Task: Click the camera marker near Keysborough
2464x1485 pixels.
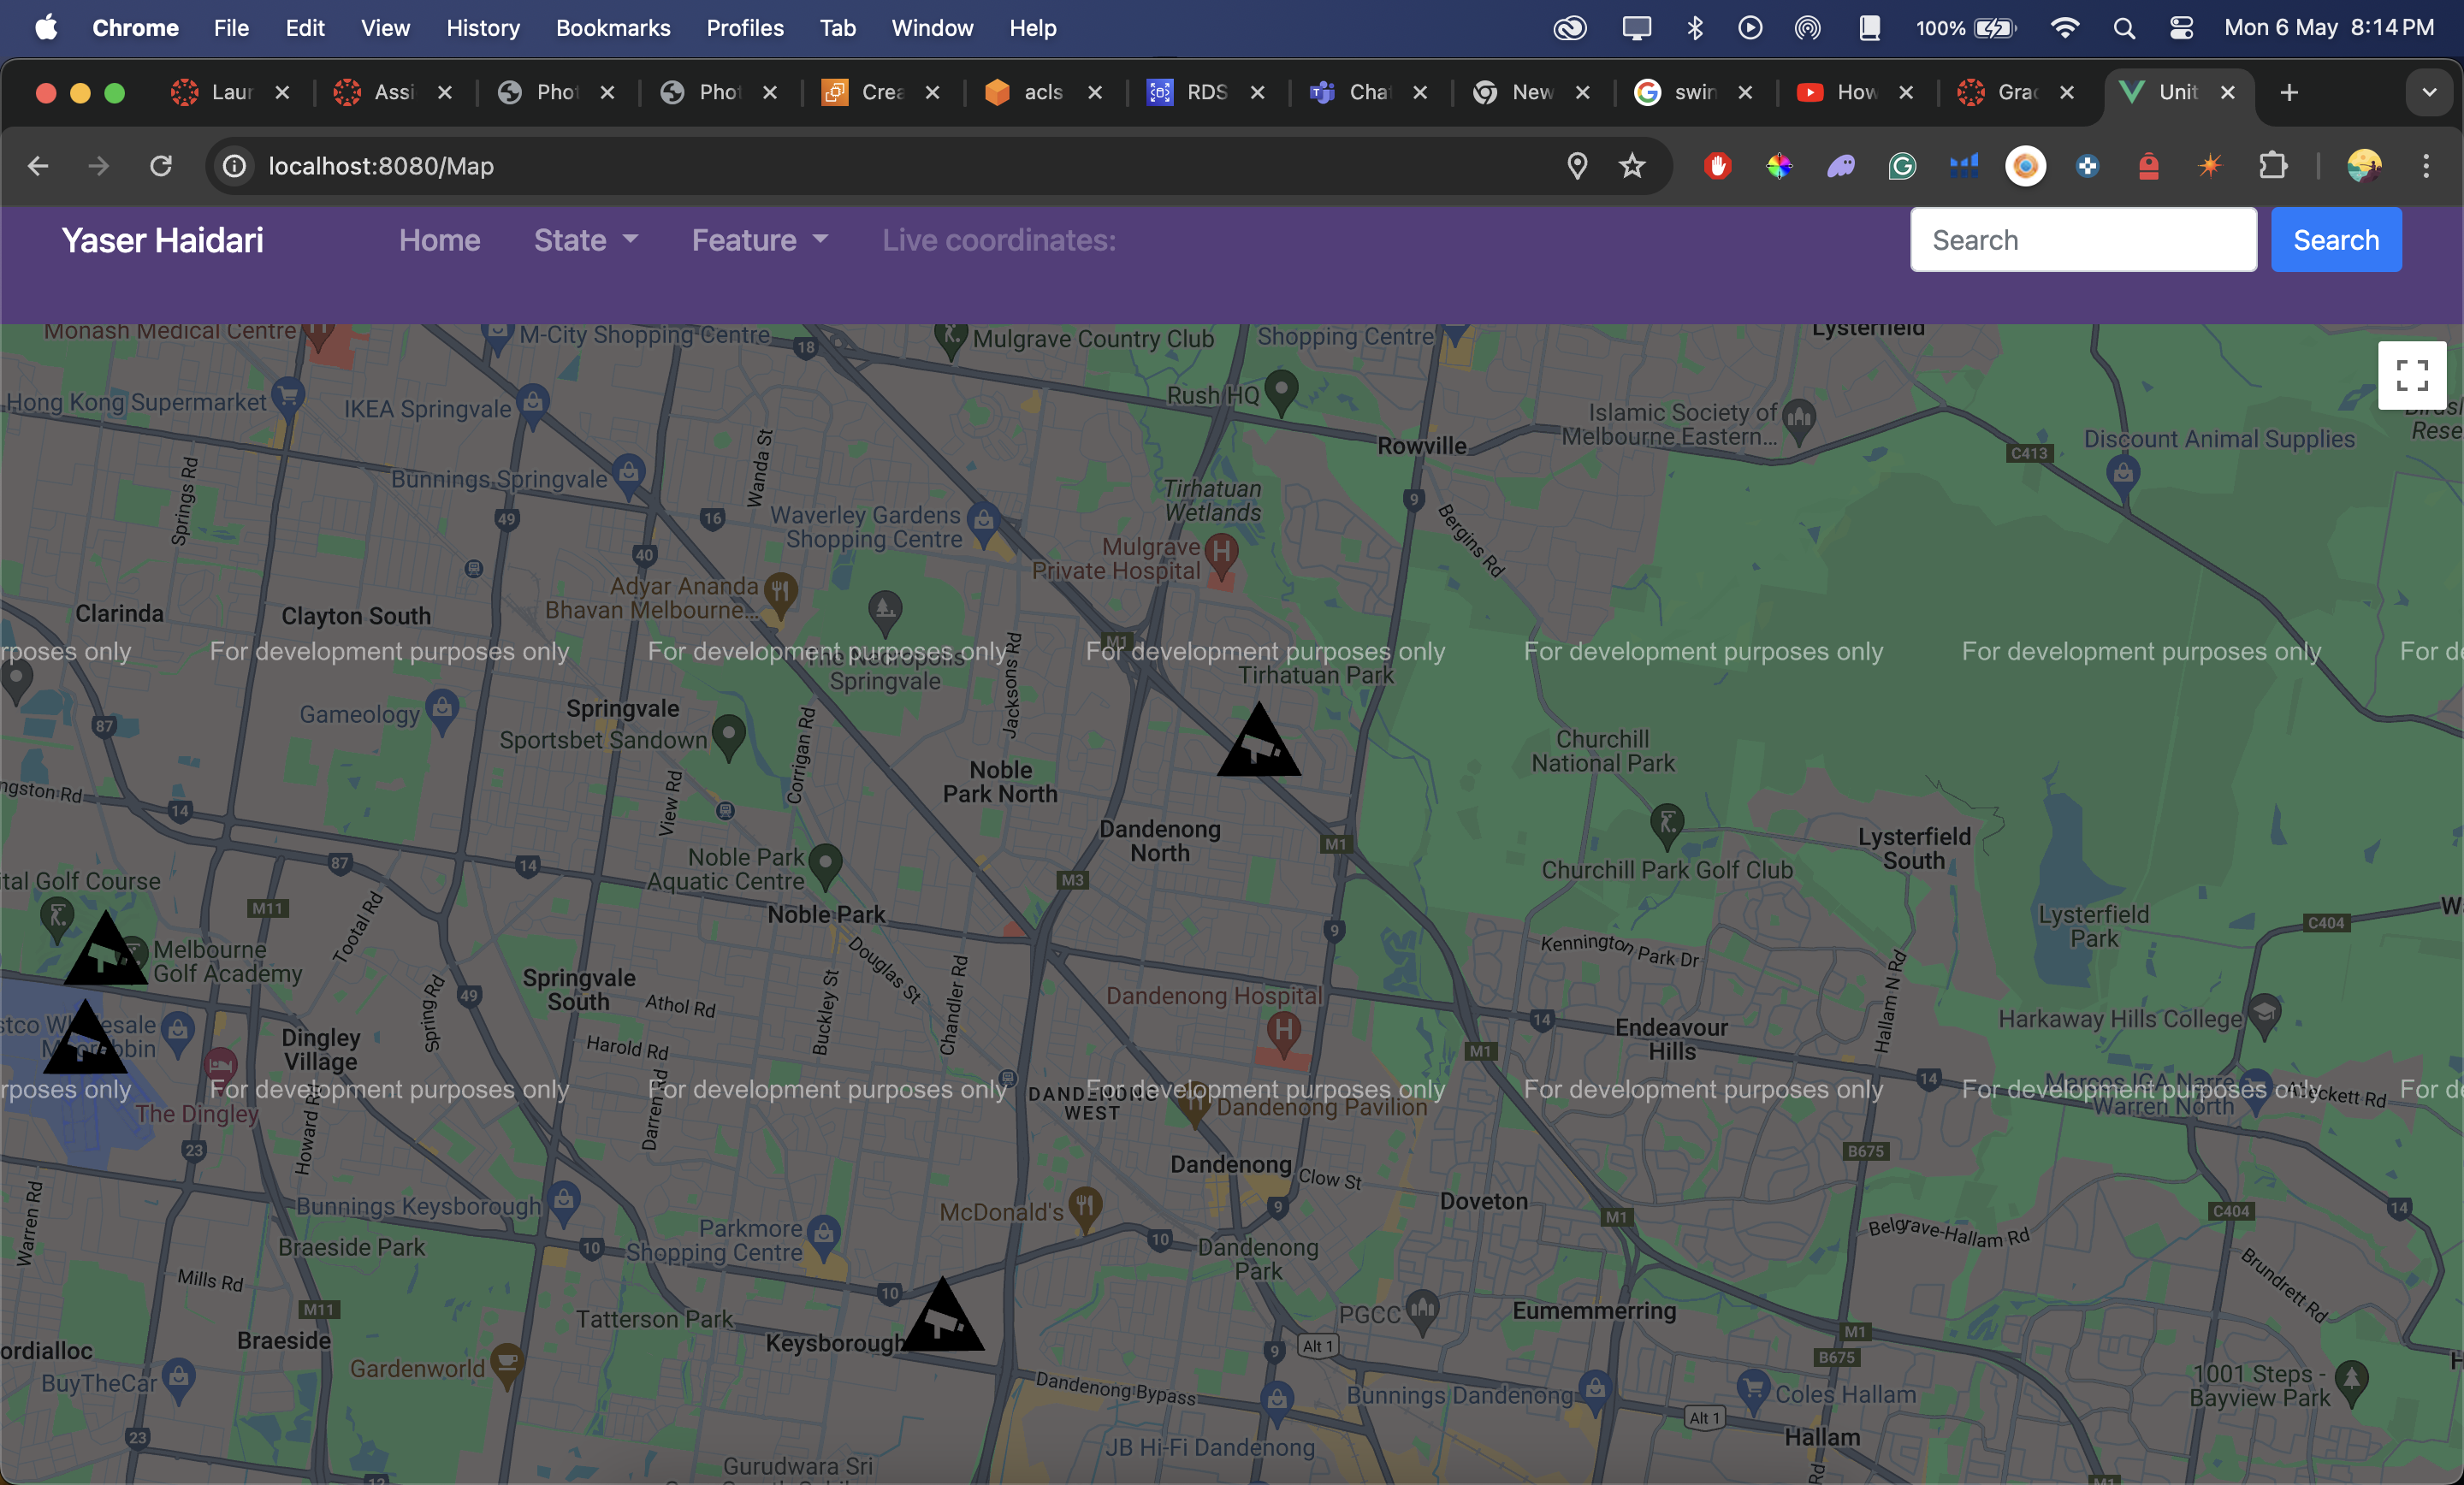Action: [943, 1315]
